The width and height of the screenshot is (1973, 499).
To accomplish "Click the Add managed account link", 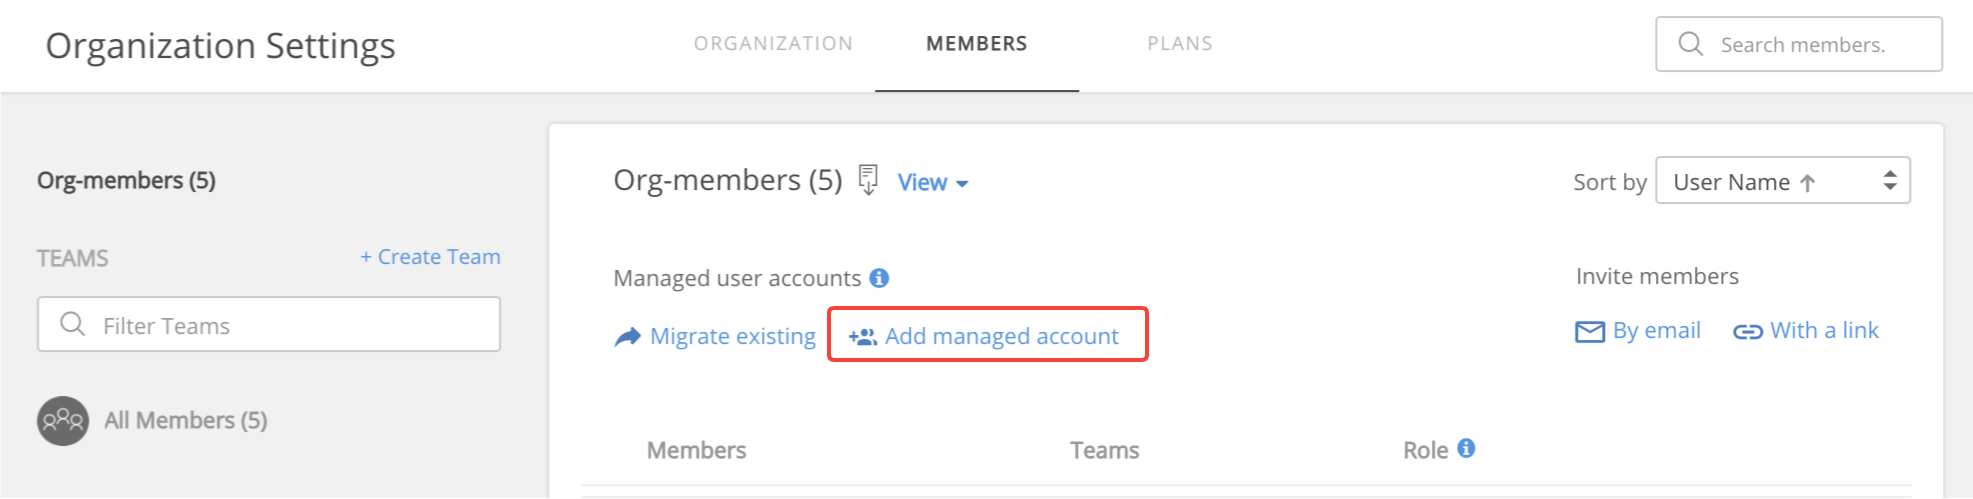I will point(1001,336).
